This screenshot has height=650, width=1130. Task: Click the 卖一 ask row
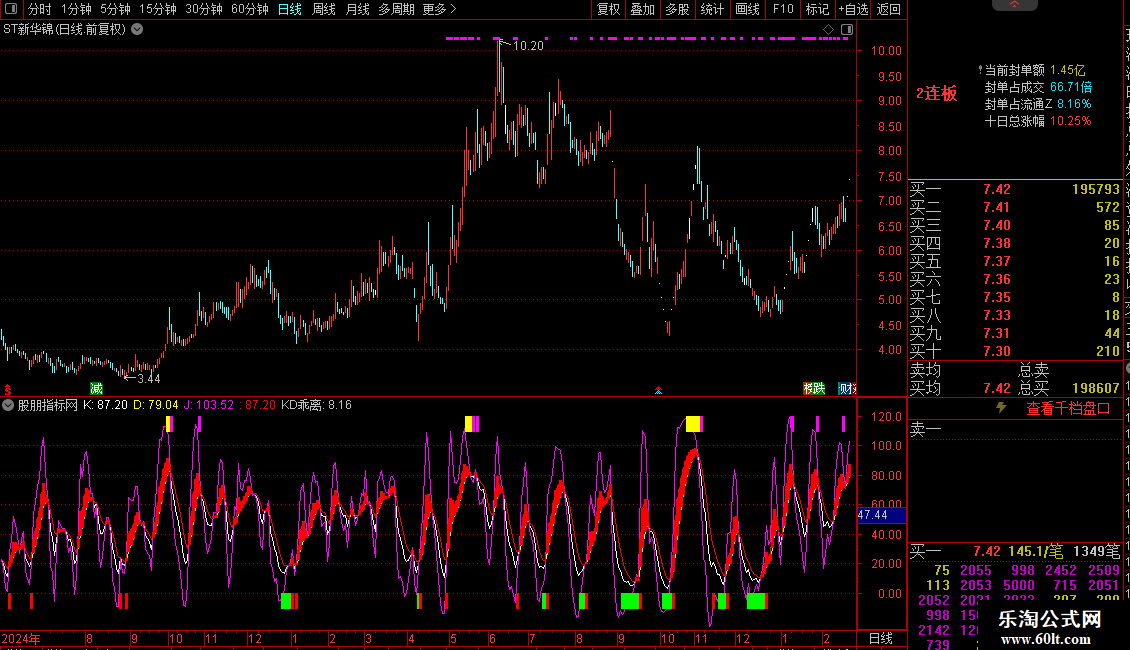coord(1015,430)
